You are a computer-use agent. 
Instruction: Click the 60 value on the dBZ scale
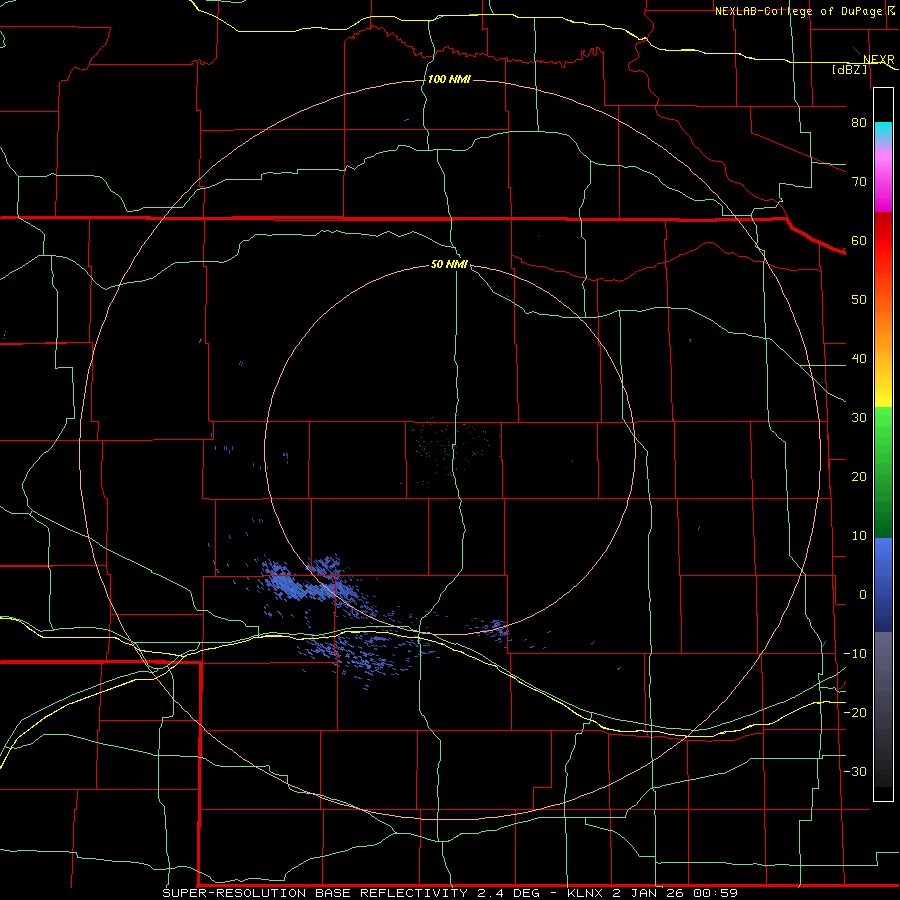[x=859, y=240]
